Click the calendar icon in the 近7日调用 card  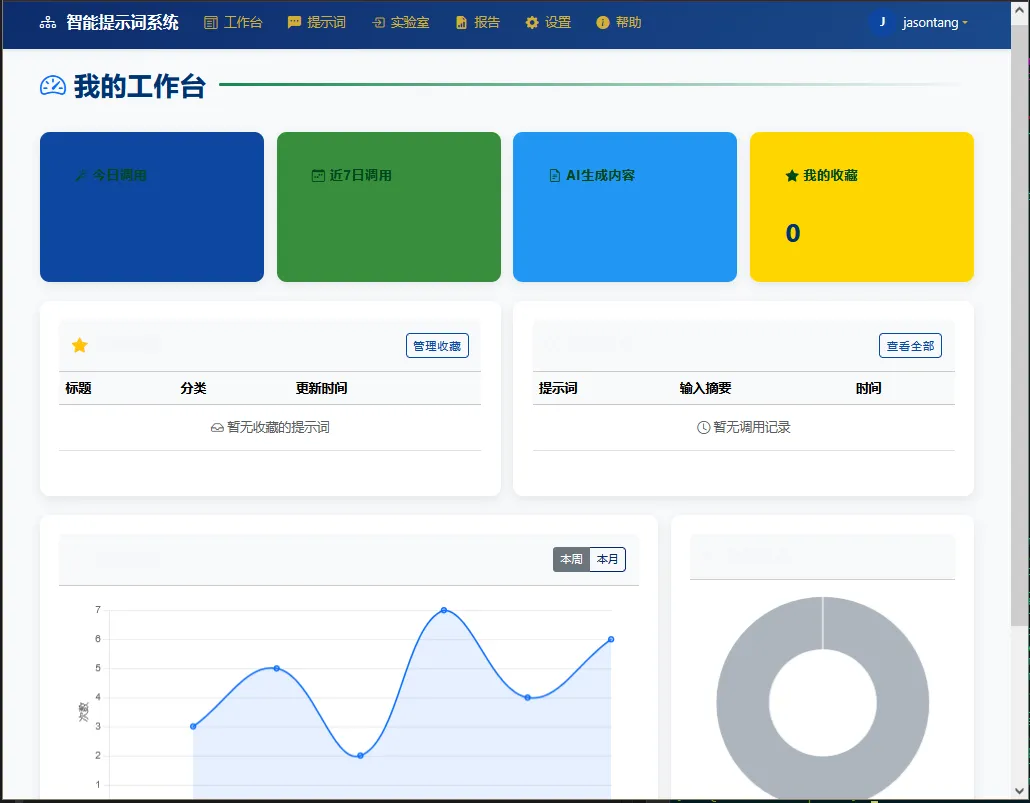[318, 175]
